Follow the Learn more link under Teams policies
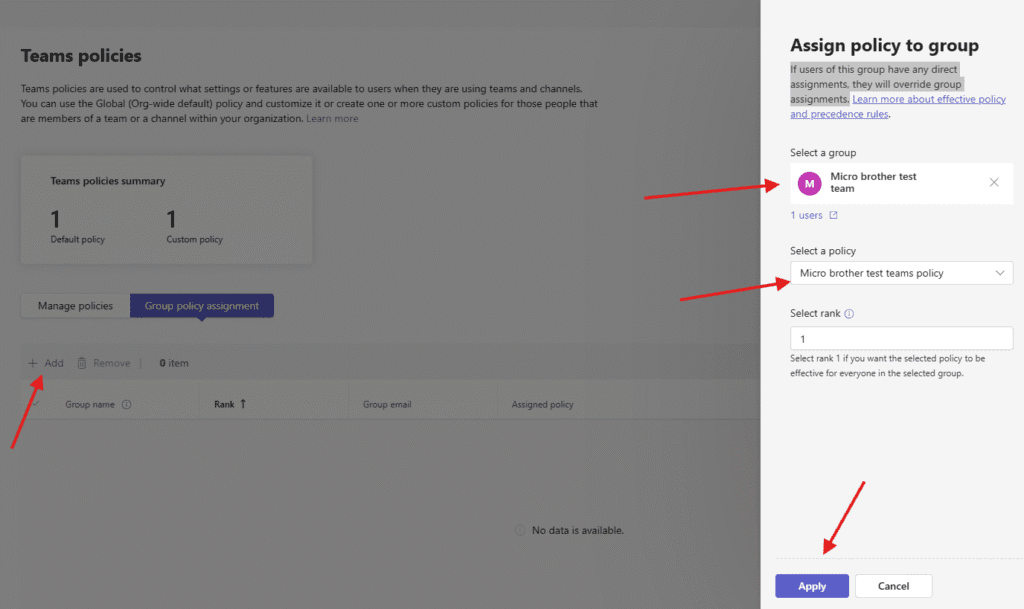1024x609 pixels. tap(332, 119)
